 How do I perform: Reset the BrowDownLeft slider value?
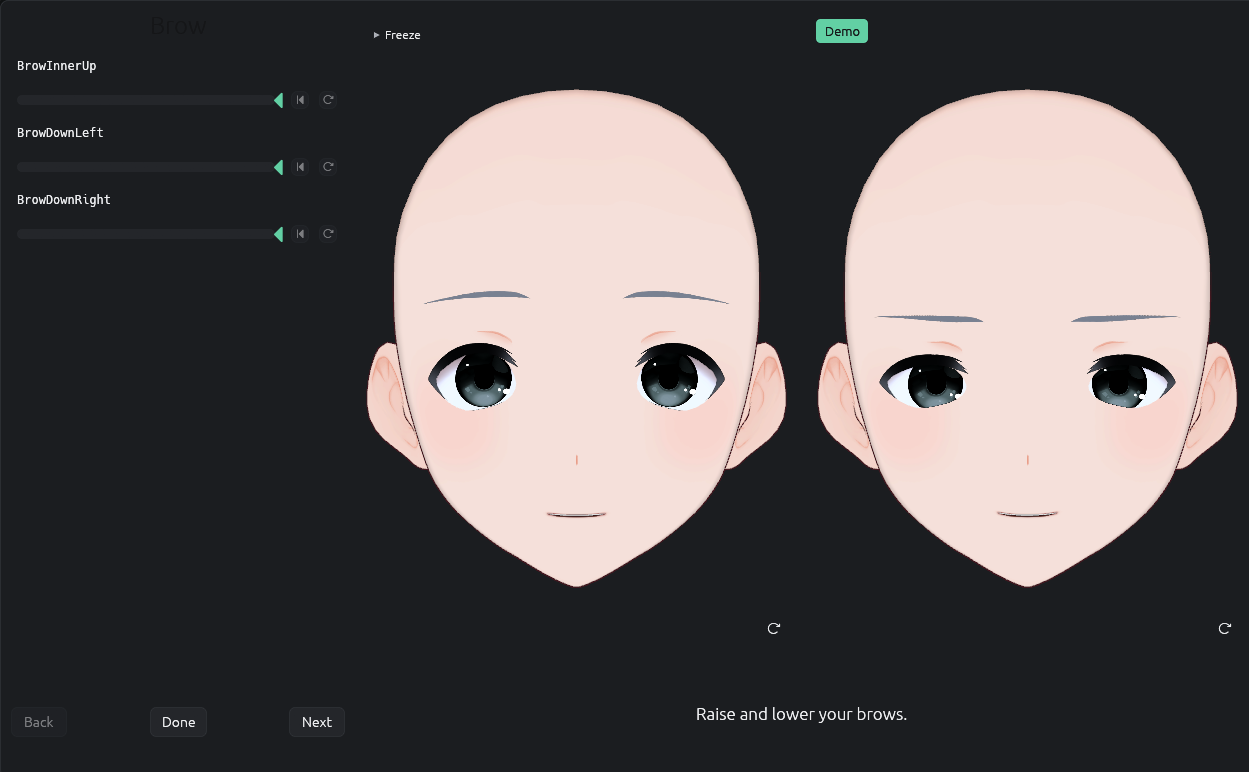click(328, 167)
